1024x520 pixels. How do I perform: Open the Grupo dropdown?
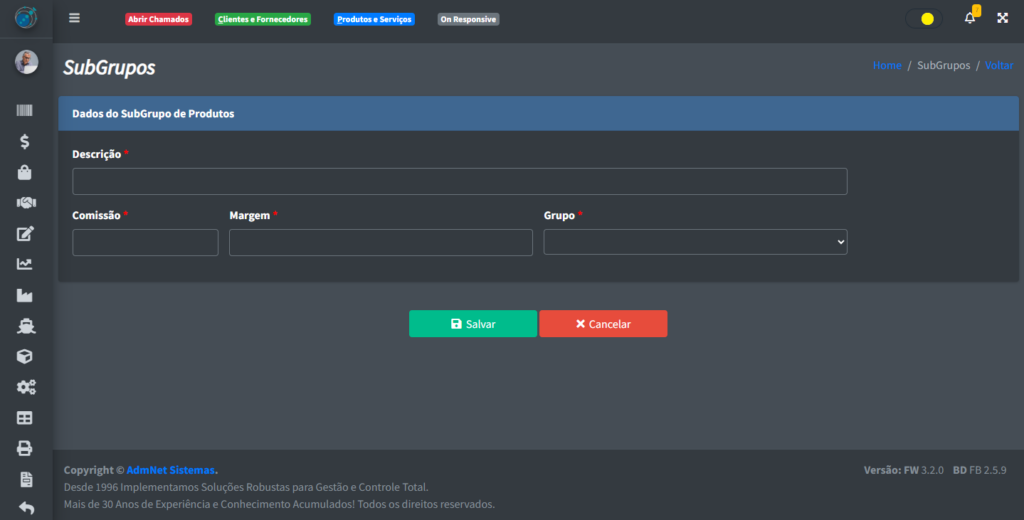pyautogui.click(x=695, y=242)
